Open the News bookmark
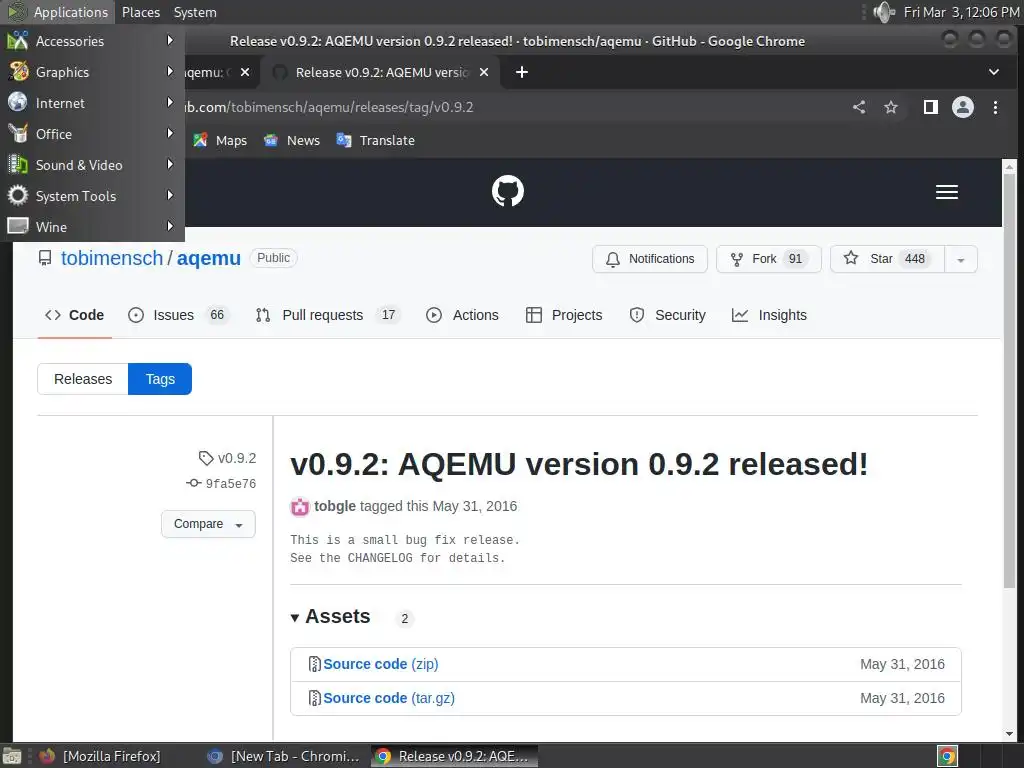Screen dimensions: 1024x768 tap(291, 140)
